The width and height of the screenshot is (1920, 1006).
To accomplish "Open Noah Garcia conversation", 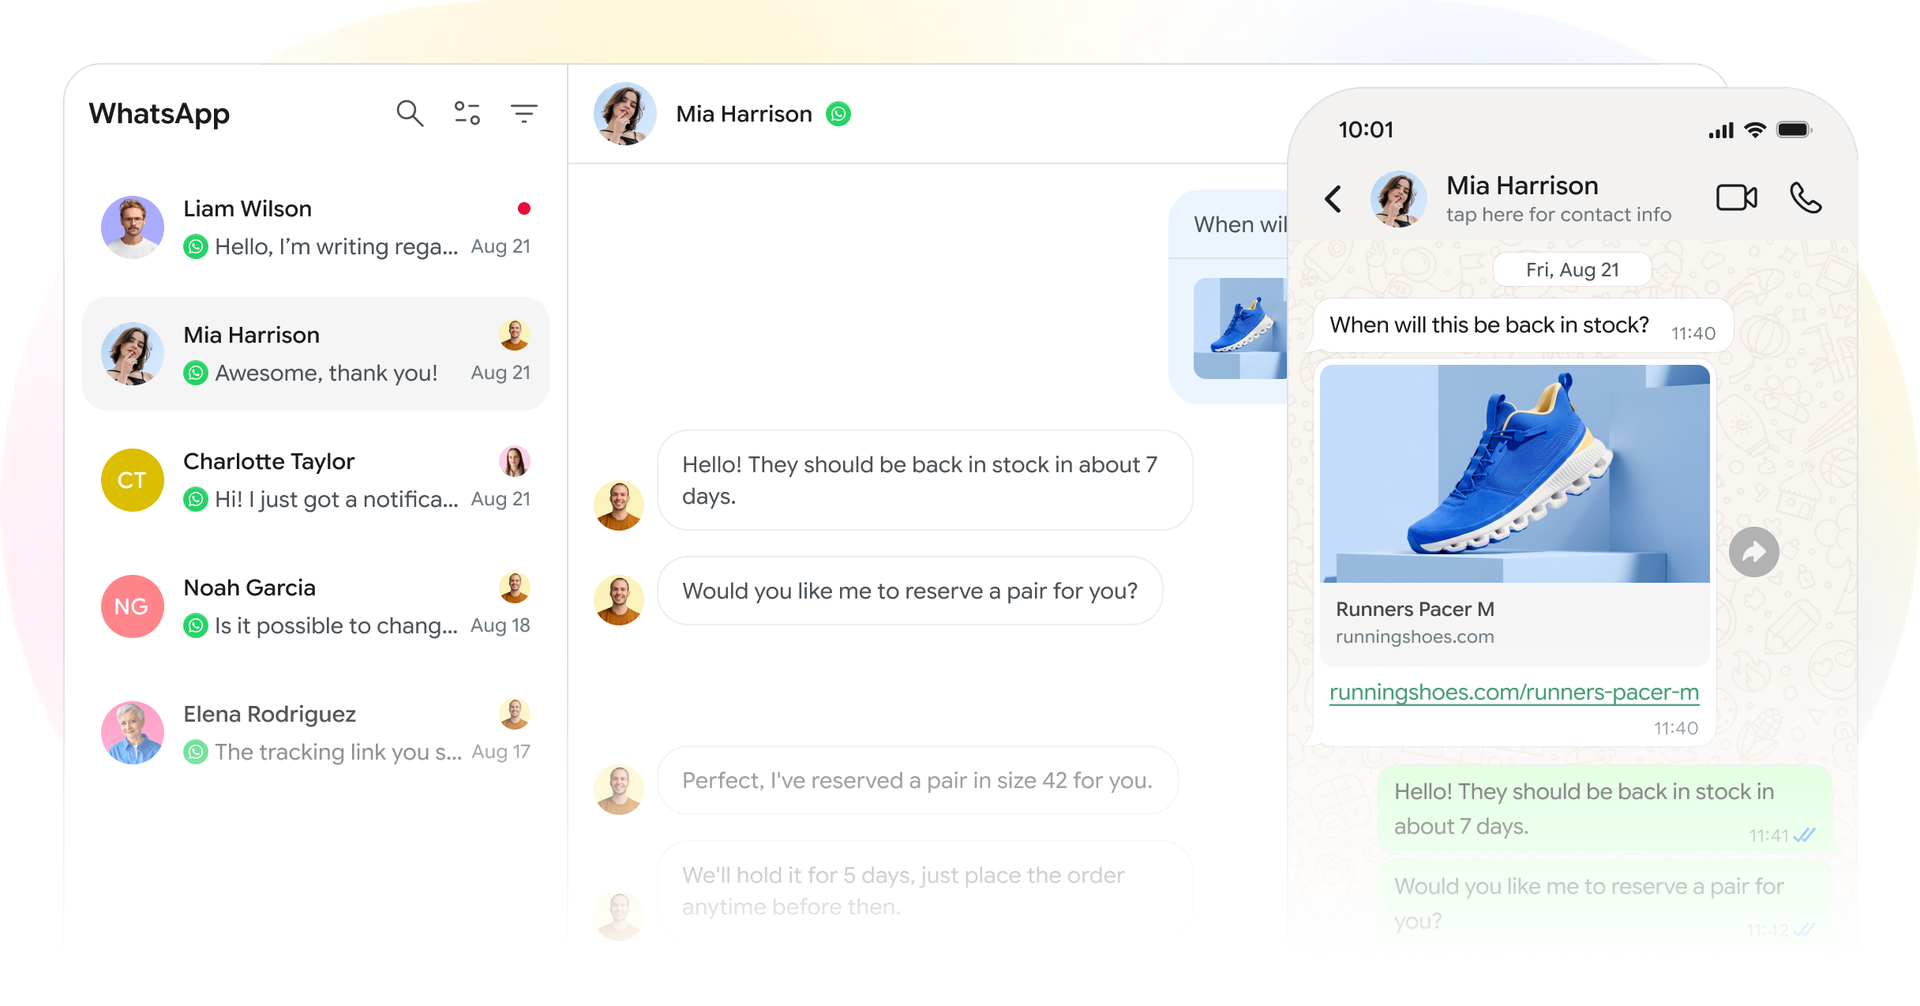I will point(316,606).
